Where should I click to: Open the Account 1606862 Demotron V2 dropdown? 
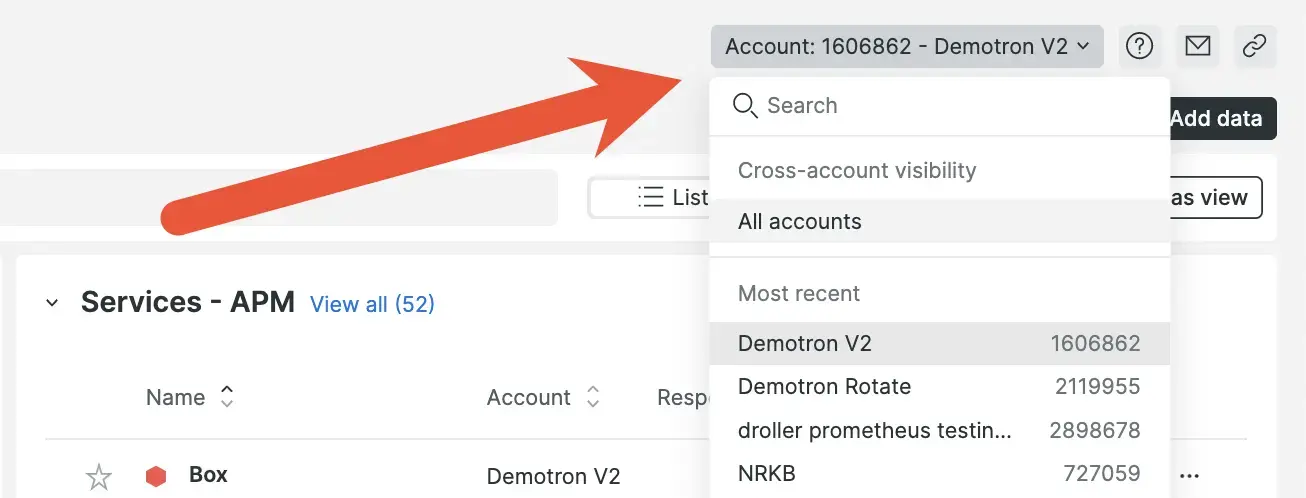(906, 46)
